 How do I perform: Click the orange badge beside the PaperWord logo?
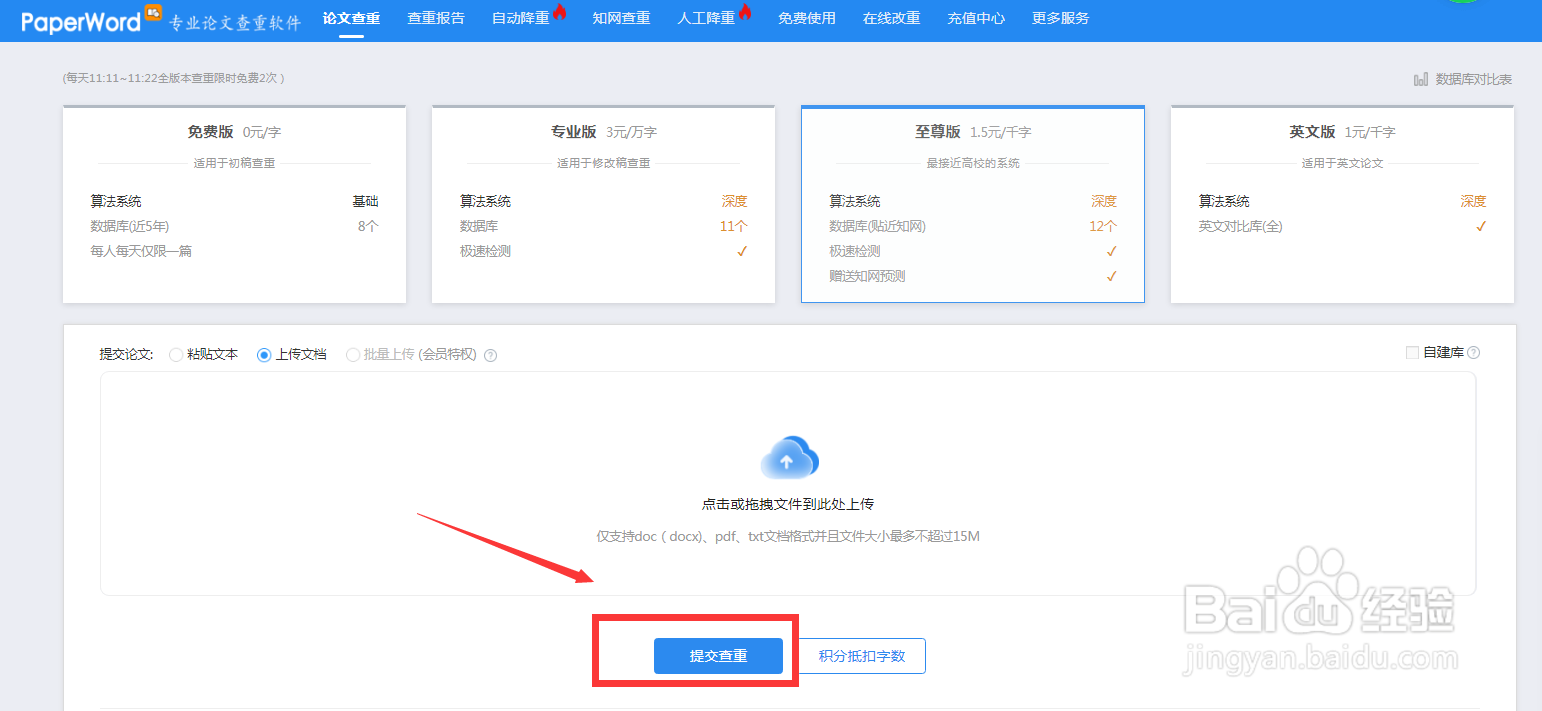coord(152,13)
